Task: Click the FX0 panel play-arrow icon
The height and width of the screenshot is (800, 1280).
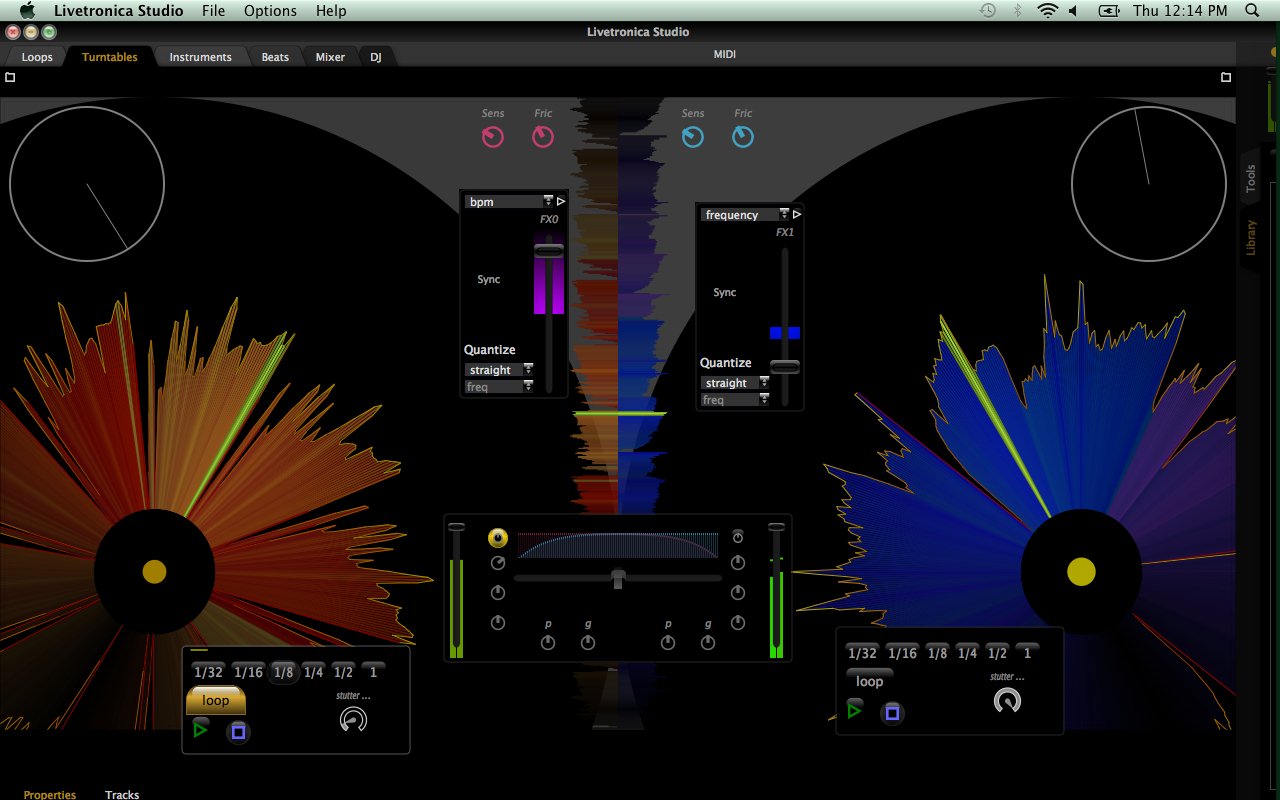Action: point(561,201)
